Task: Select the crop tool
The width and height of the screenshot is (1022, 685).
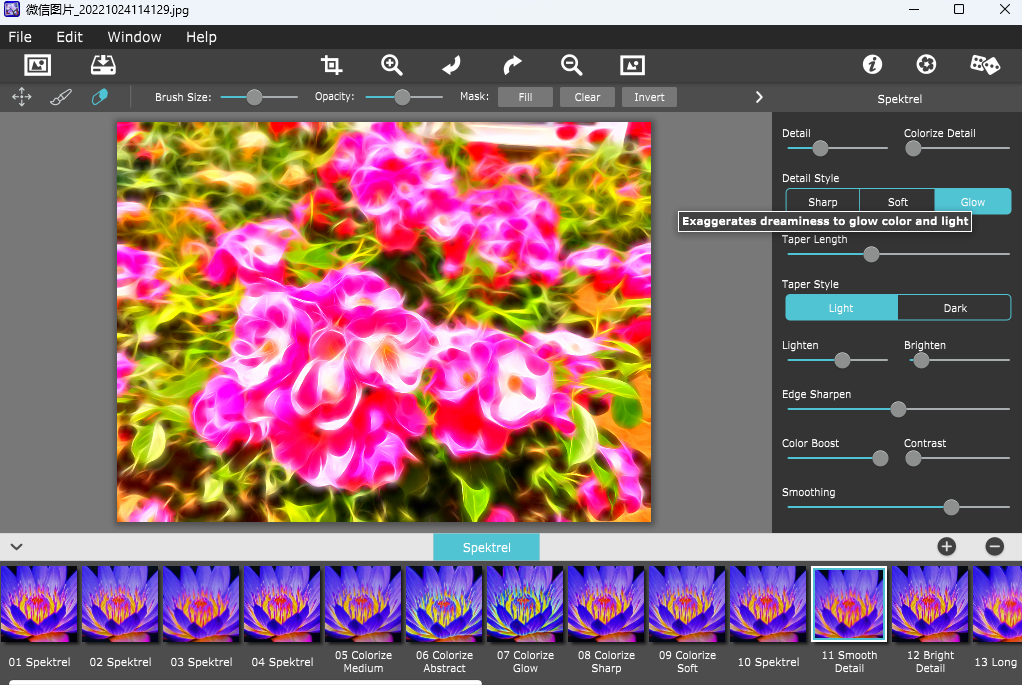Action: 331,65
